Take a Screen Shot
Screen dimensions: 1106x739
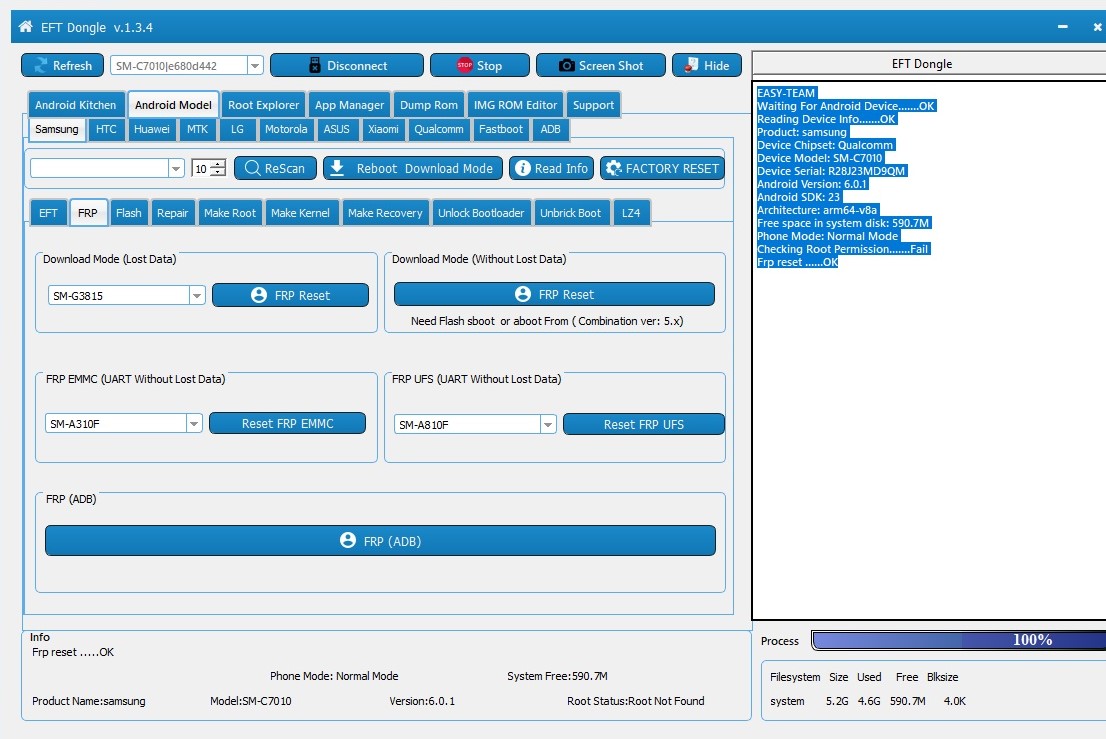click(601, 66)
